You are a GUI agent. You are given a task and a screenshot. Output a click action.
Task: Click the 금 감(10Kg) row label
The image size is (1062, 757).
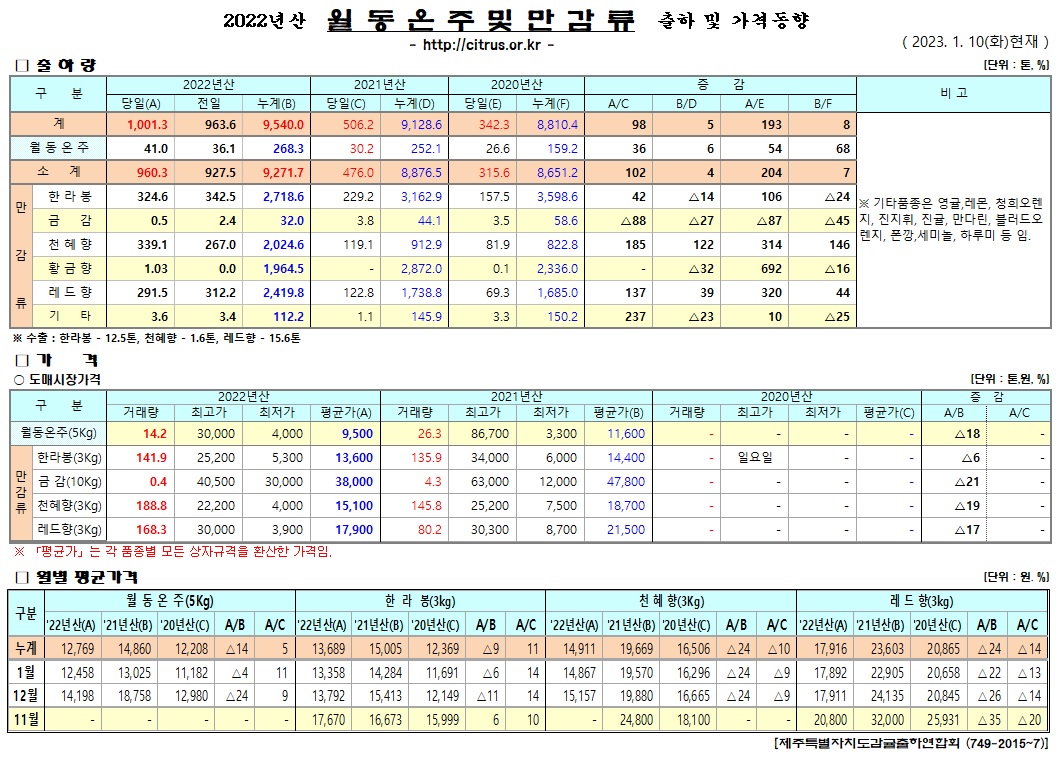69,481
